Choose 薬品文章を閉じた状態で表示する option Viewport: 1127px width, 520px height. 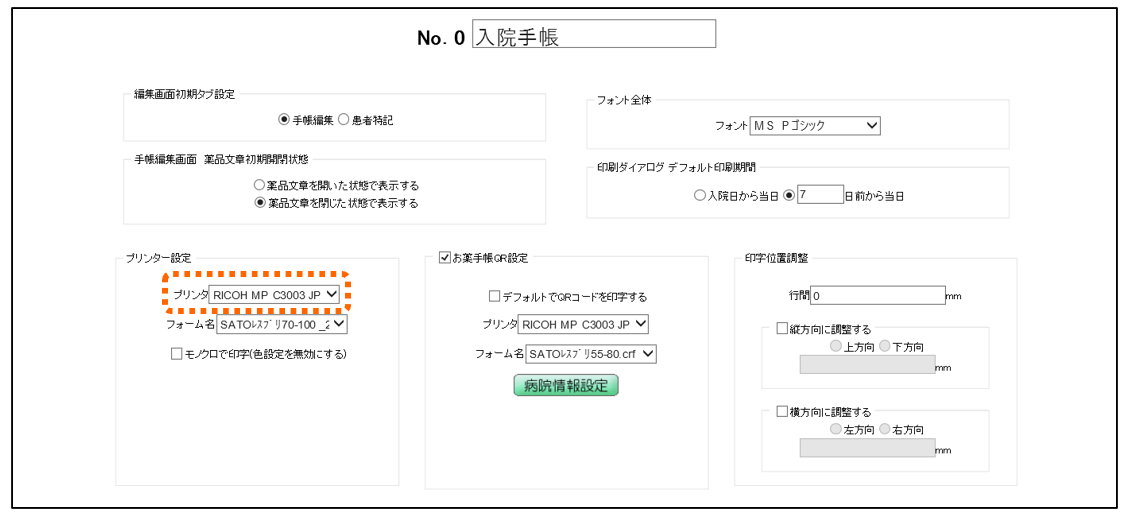[260, 202]
